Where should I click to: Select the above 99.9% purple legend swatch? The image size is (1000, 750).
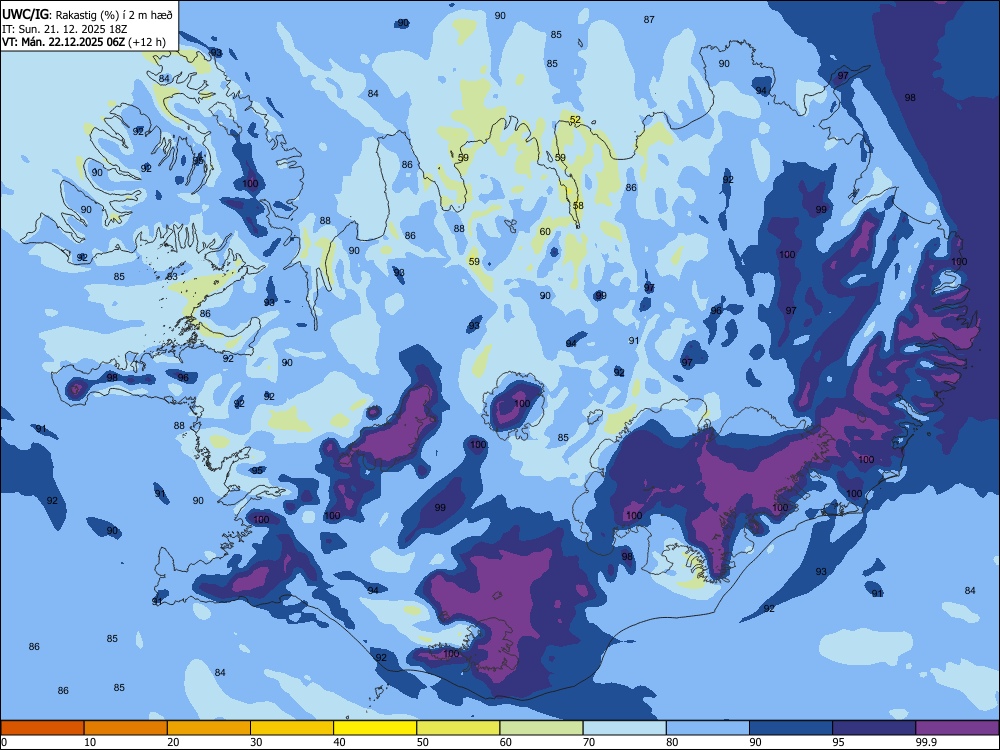tap(957, 728)
